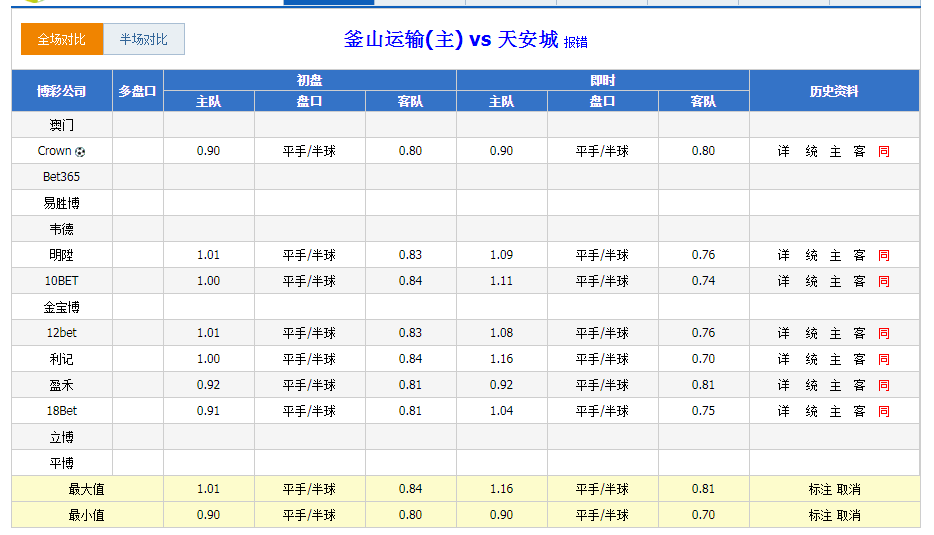Switch to 半场对比 tab
Screen dimensions: 934x535
(144, 39)
